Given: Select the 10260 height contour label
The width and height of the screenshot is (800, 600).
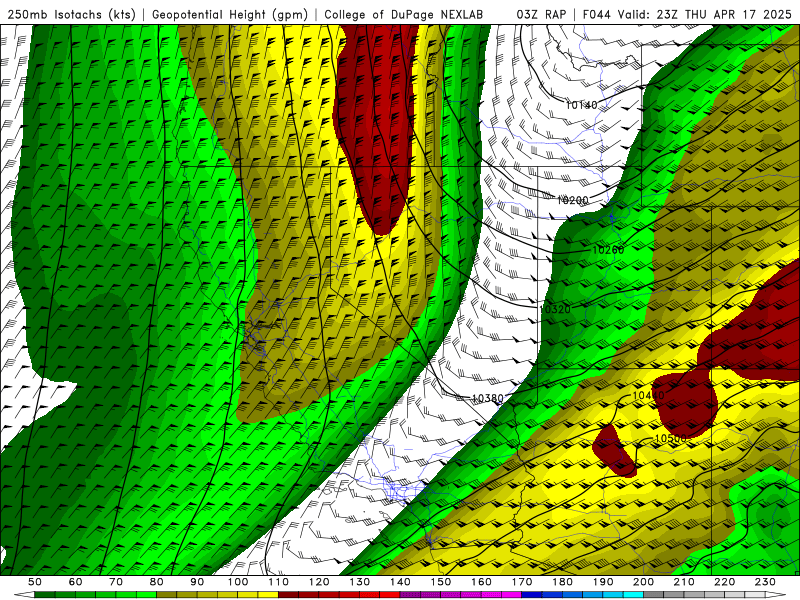Looking at the screenshot, I should pos(608,250).
